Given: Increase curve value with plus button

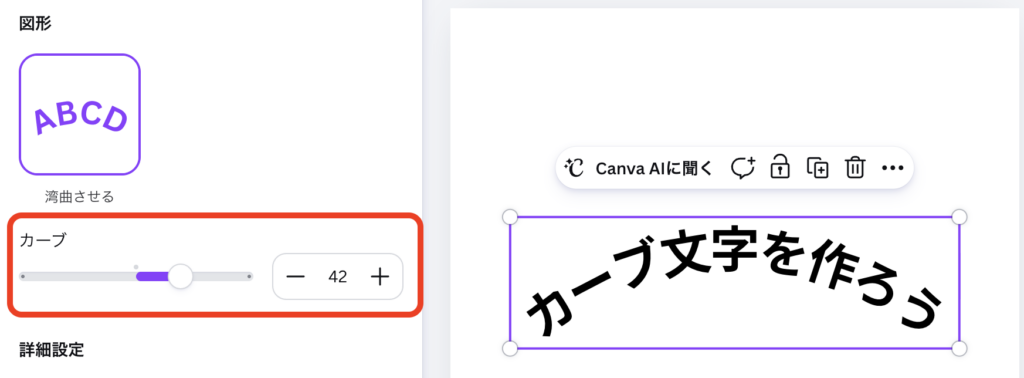Looking at the screenshot, I should click(x=379, y=277).
